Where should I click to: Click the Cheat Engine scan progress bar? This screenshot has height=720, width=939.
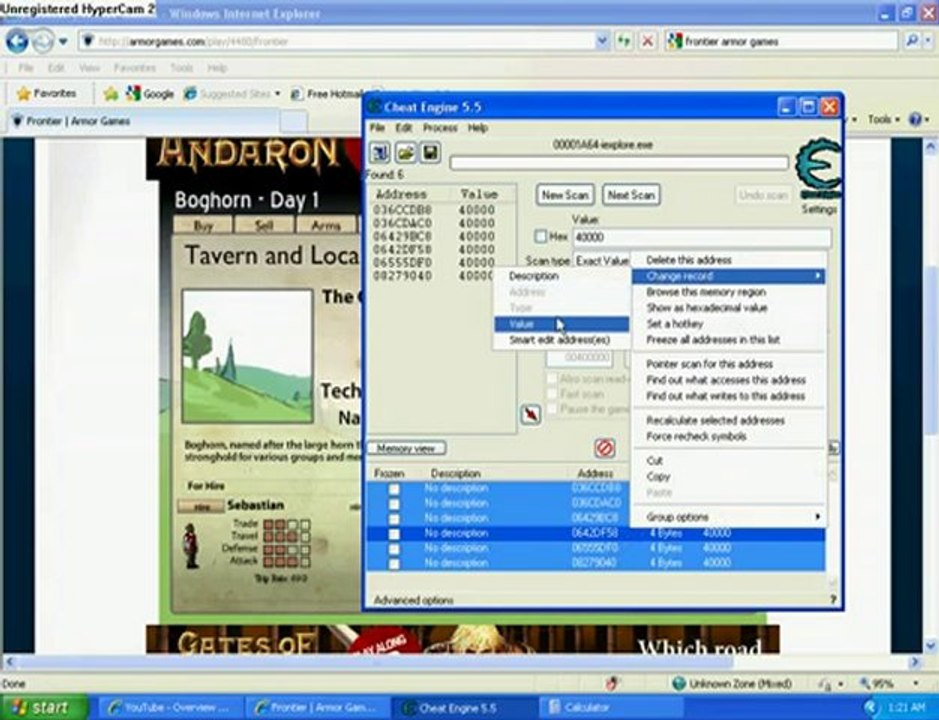619,163
